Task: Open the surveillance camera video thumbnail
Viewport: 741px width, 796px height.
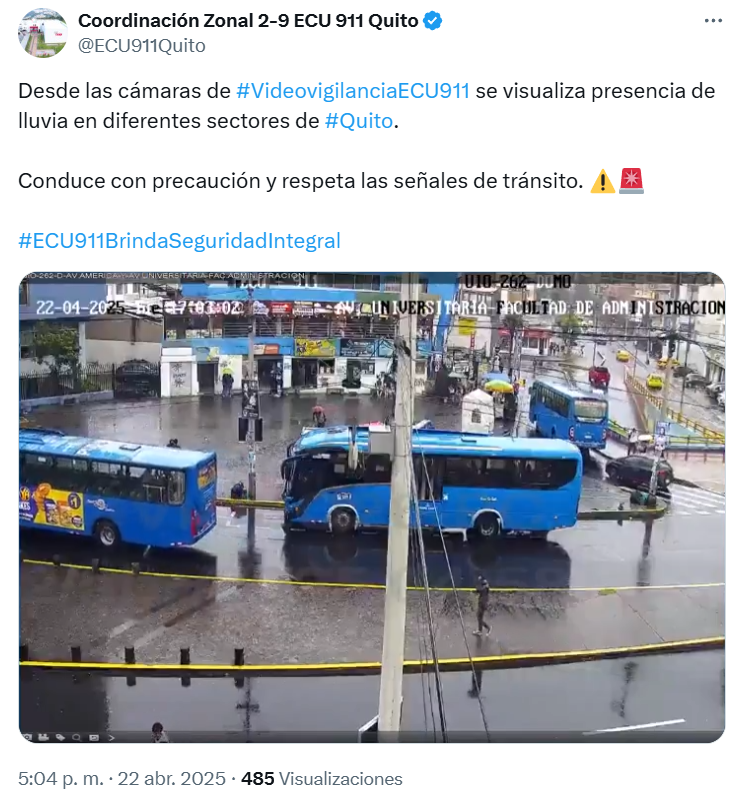Action: coord(372,507)
